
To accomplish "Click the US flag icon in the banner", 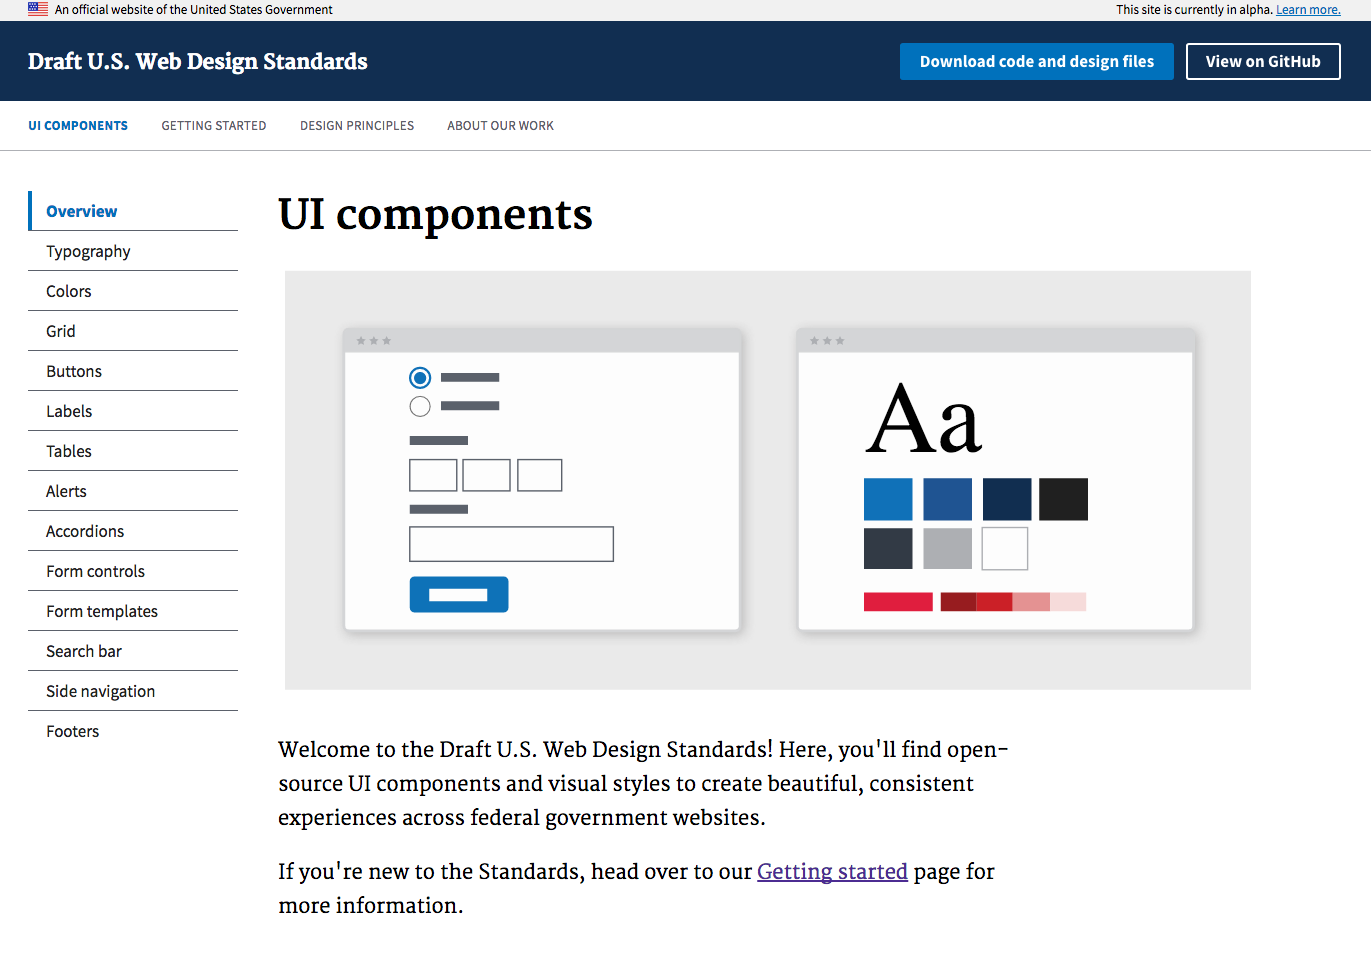I will click(x=38, y=9).
